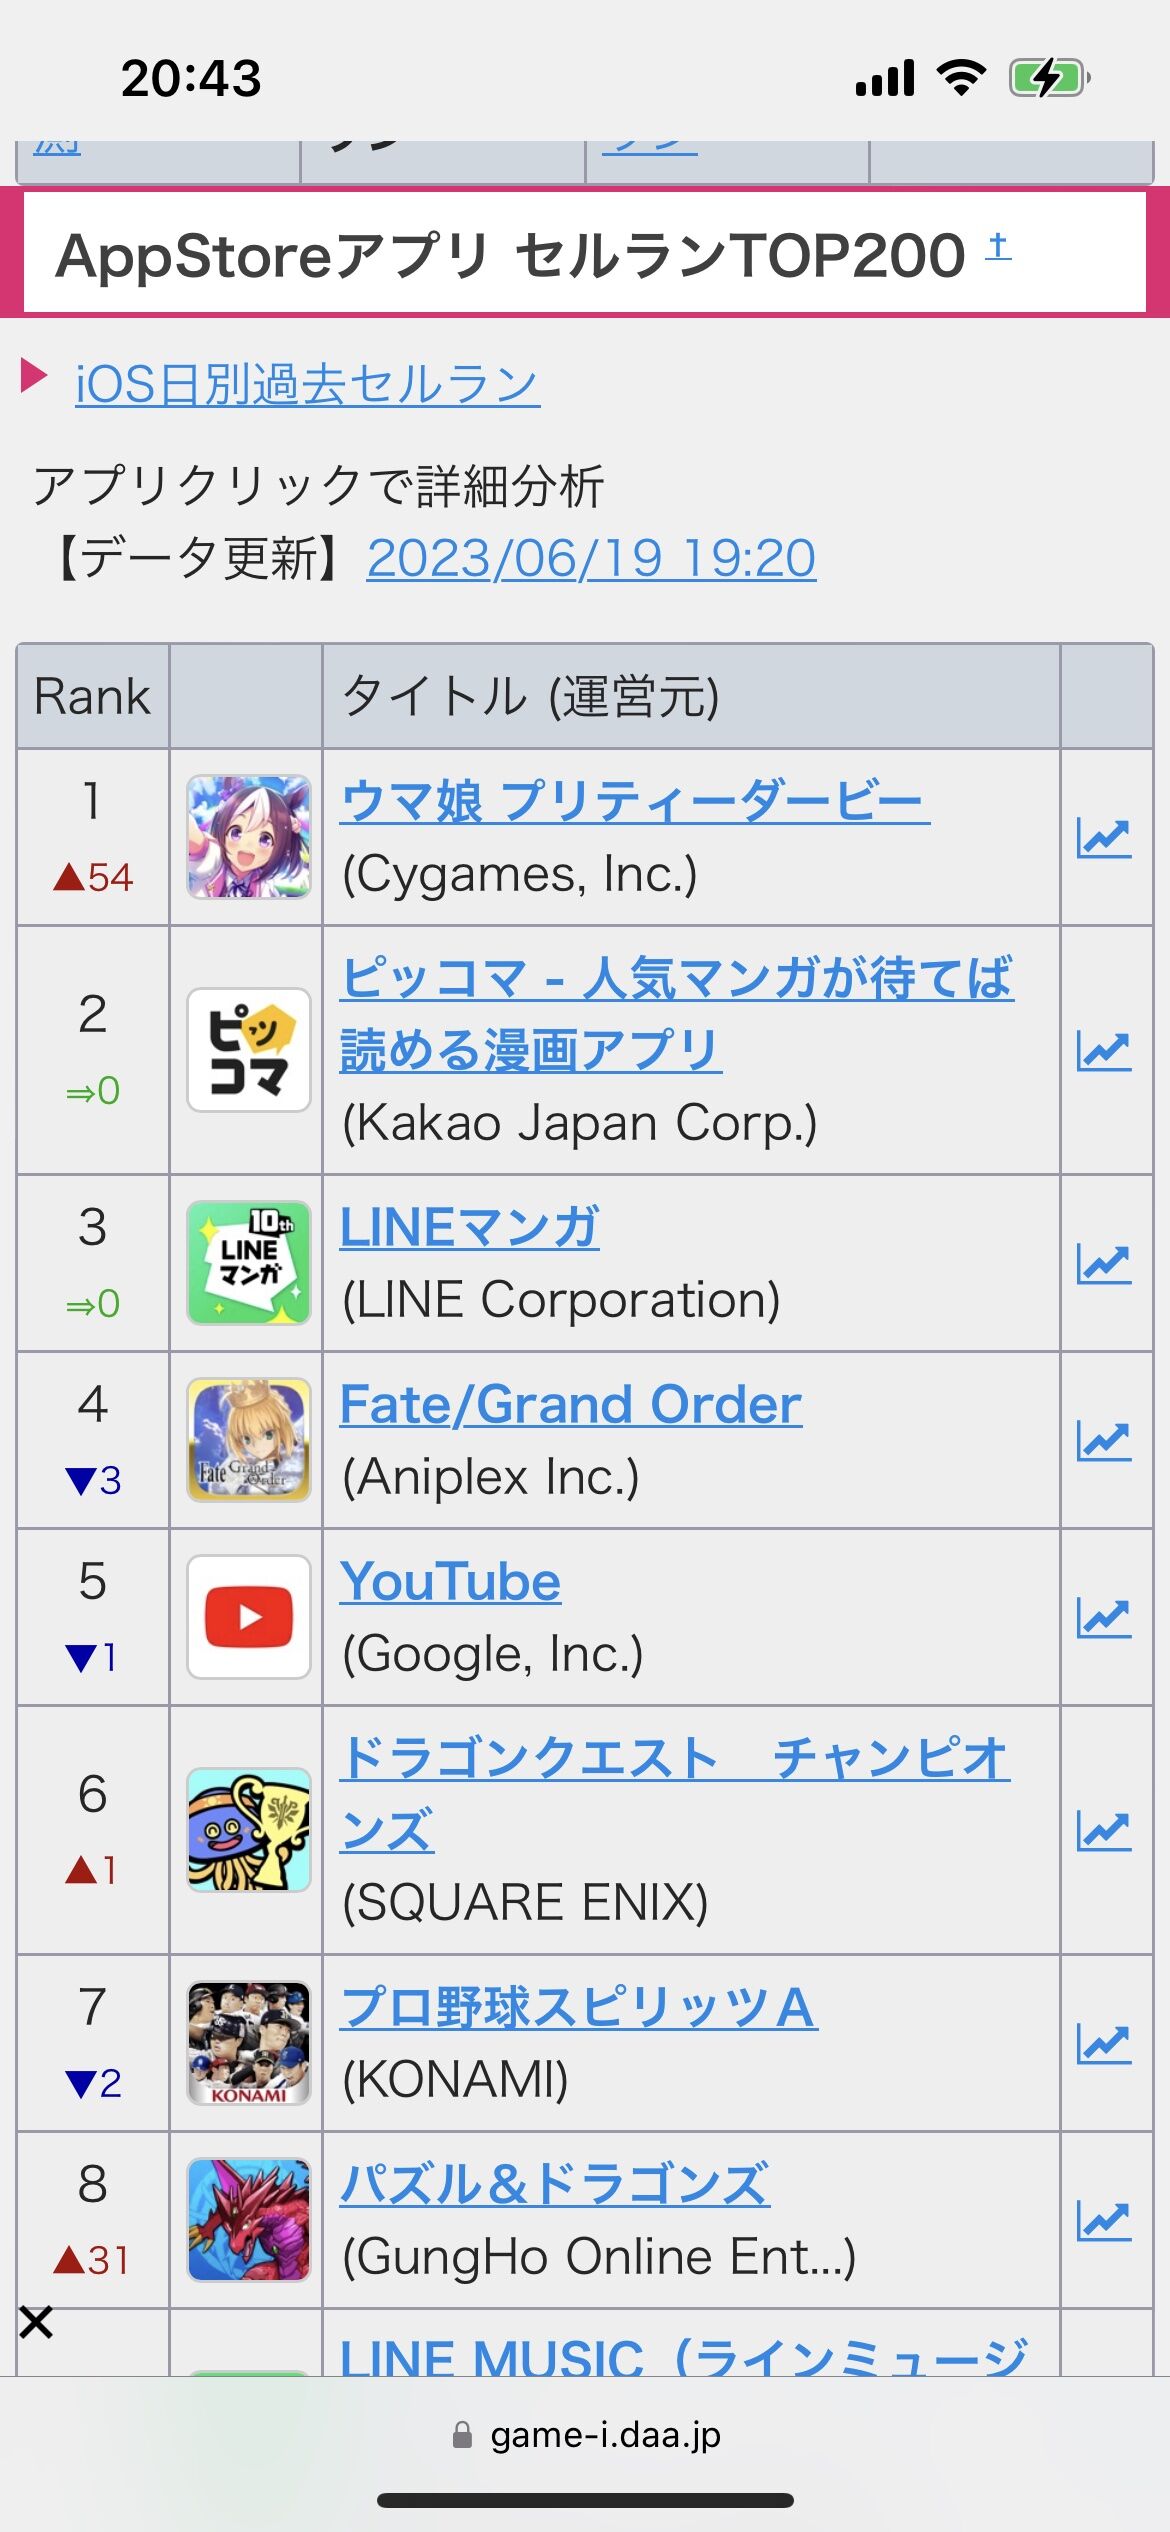This screenshot has width=1170, height=2532.
Task: Open the パズル&ドラゴンズ title link
Action: click(555, 2184)
